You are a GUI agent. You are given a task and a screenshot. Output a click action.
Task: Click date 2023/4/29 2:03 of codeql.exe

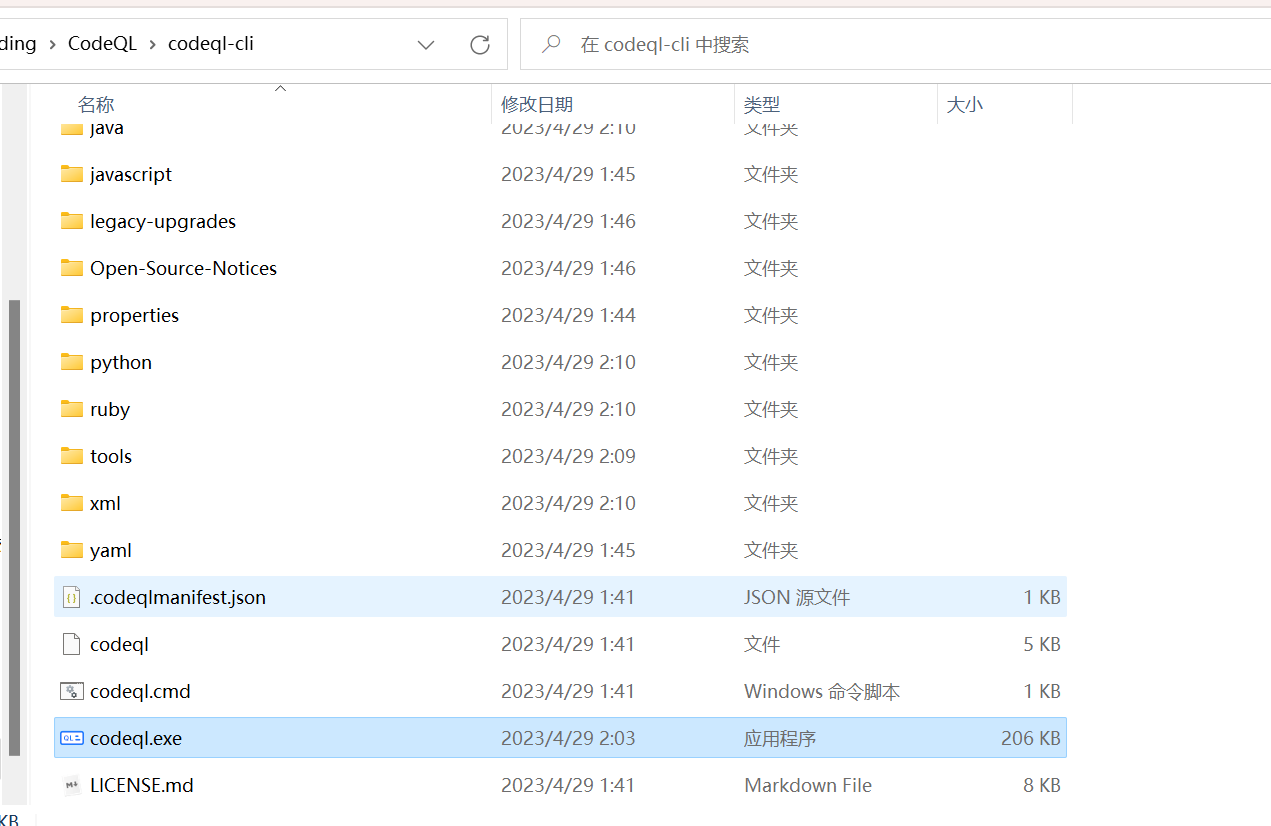[568, 738]
